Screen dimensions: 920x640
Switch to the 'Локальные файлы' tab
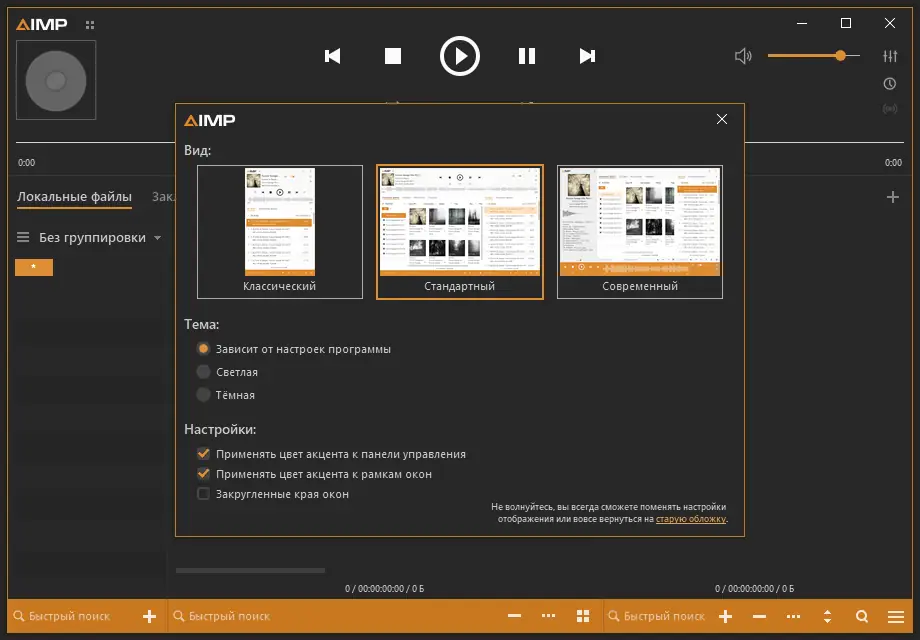click(75, 197)
